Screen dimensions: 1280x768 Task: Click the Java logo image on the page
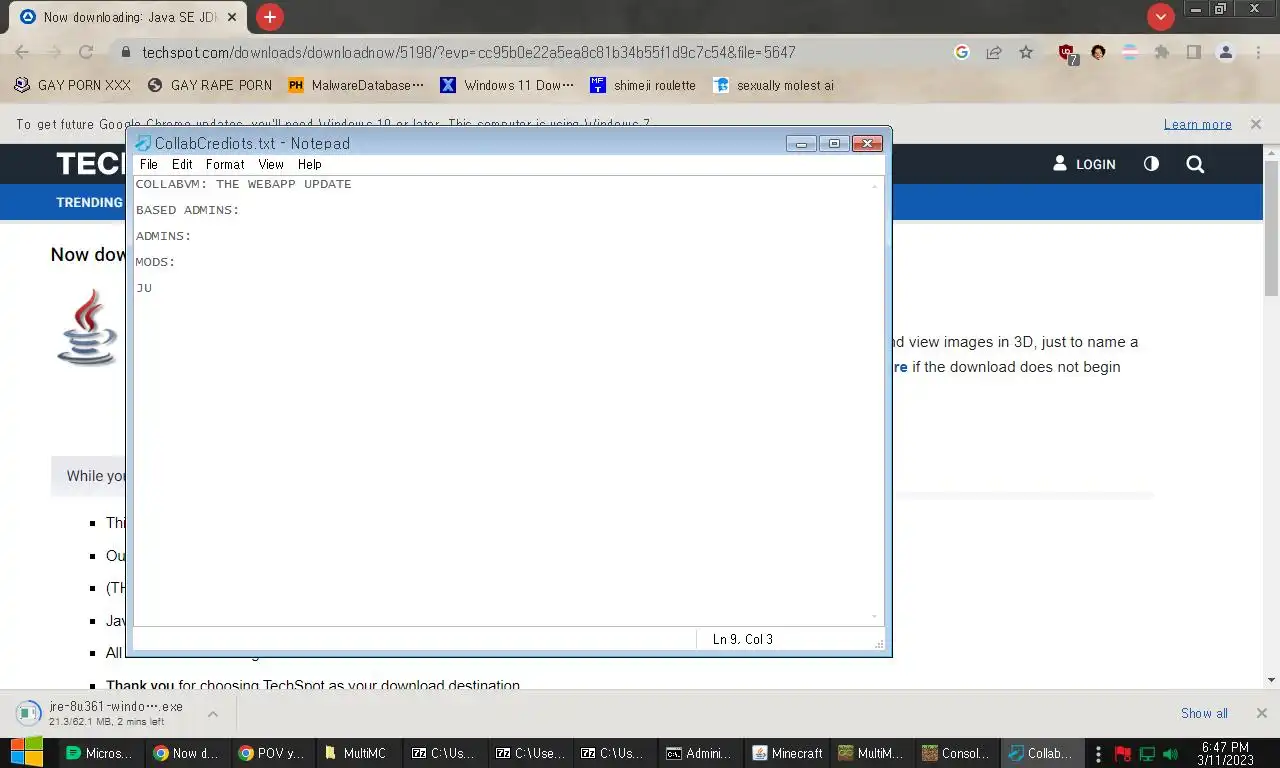[87, 327]
